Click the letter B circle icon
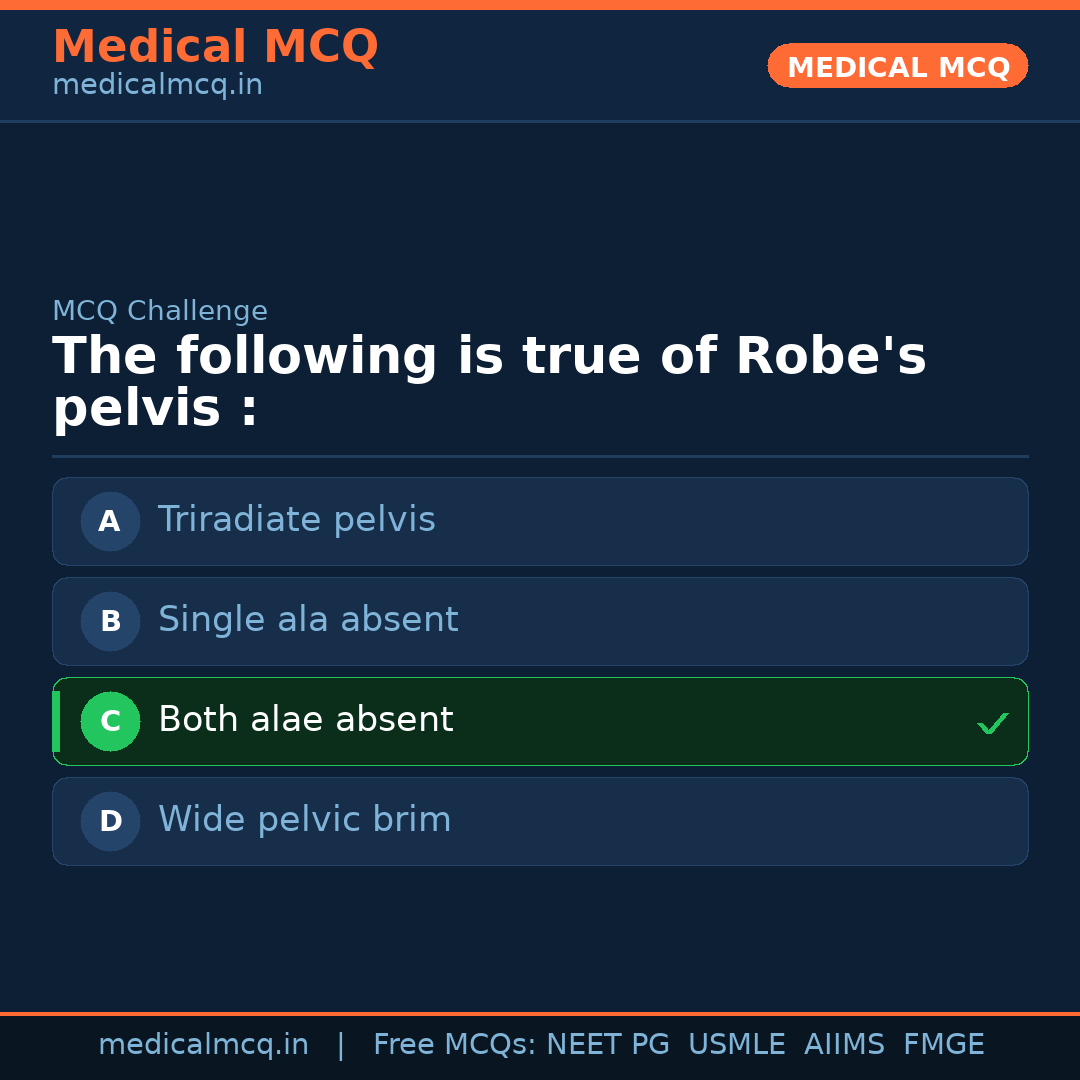 (x=110, y=621)
